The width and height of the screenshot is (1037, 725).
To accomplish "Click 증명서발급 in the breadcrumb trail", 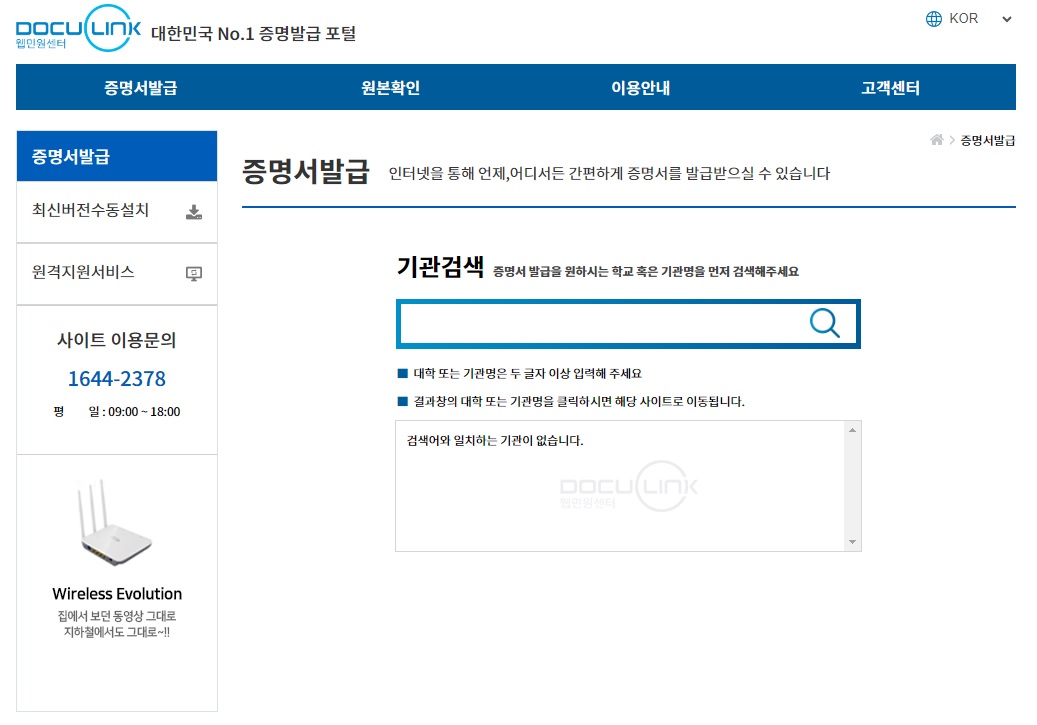I will pos(986,139).
